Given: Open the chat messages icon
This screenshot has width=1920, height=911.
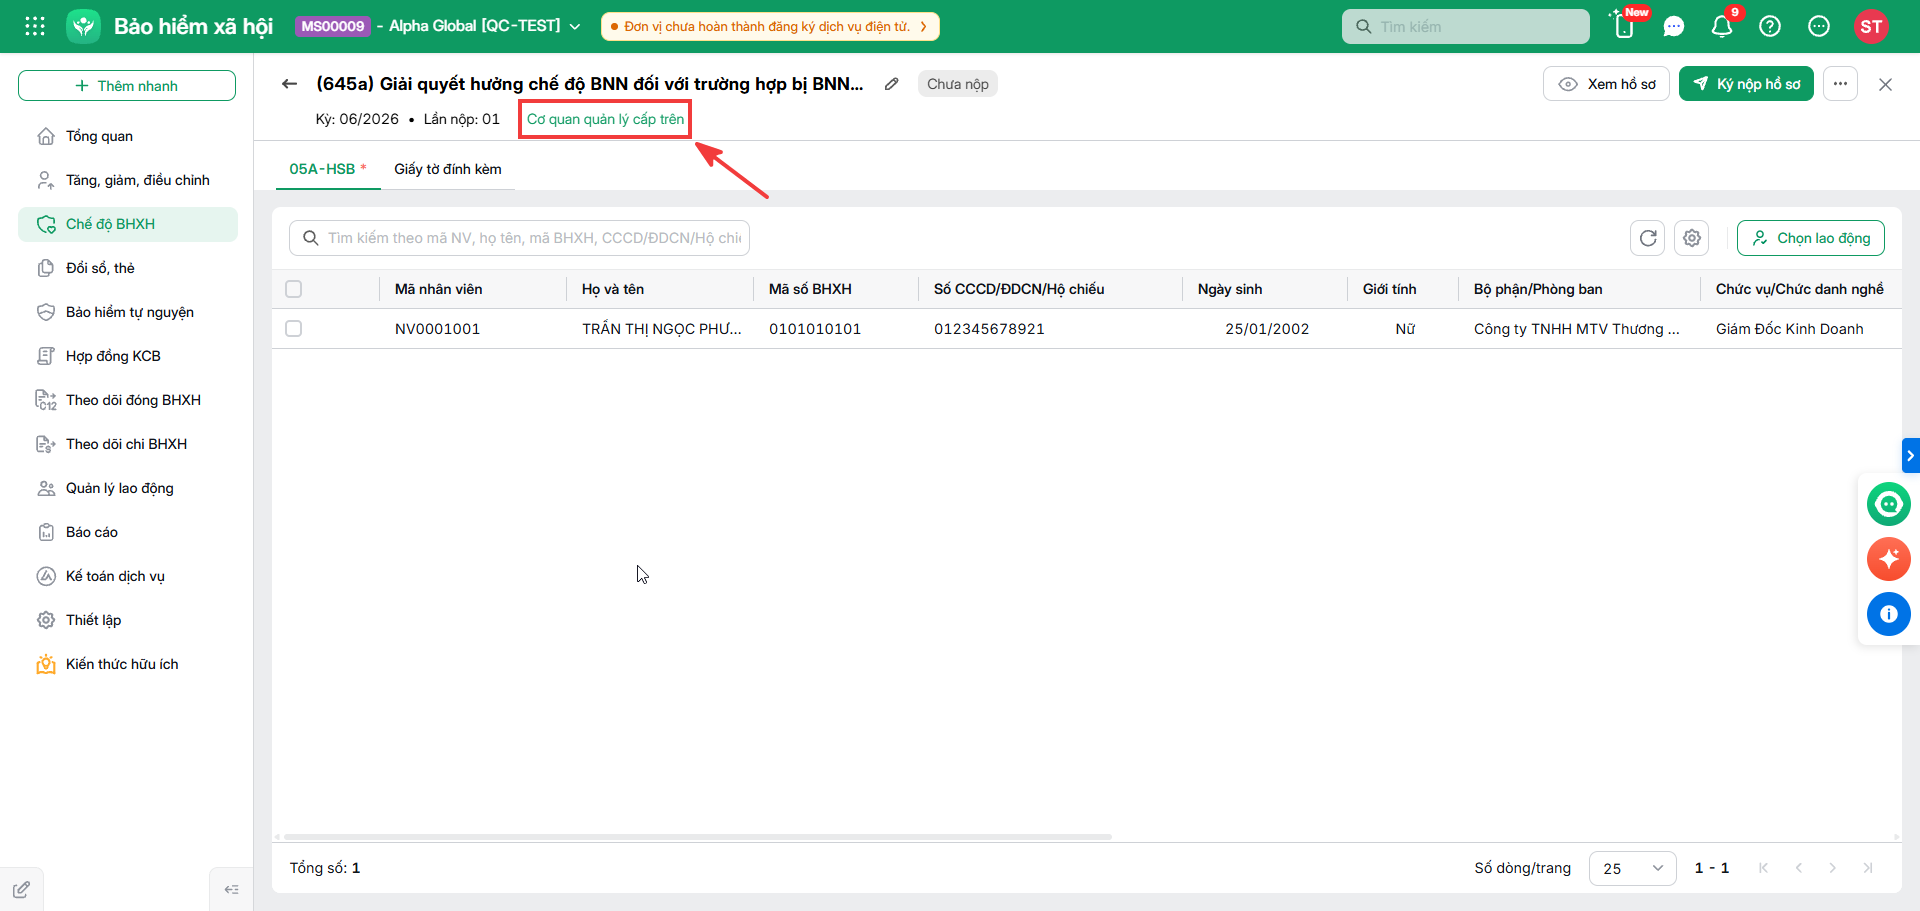Looking at the screenshot, I should click(1674, 26).
